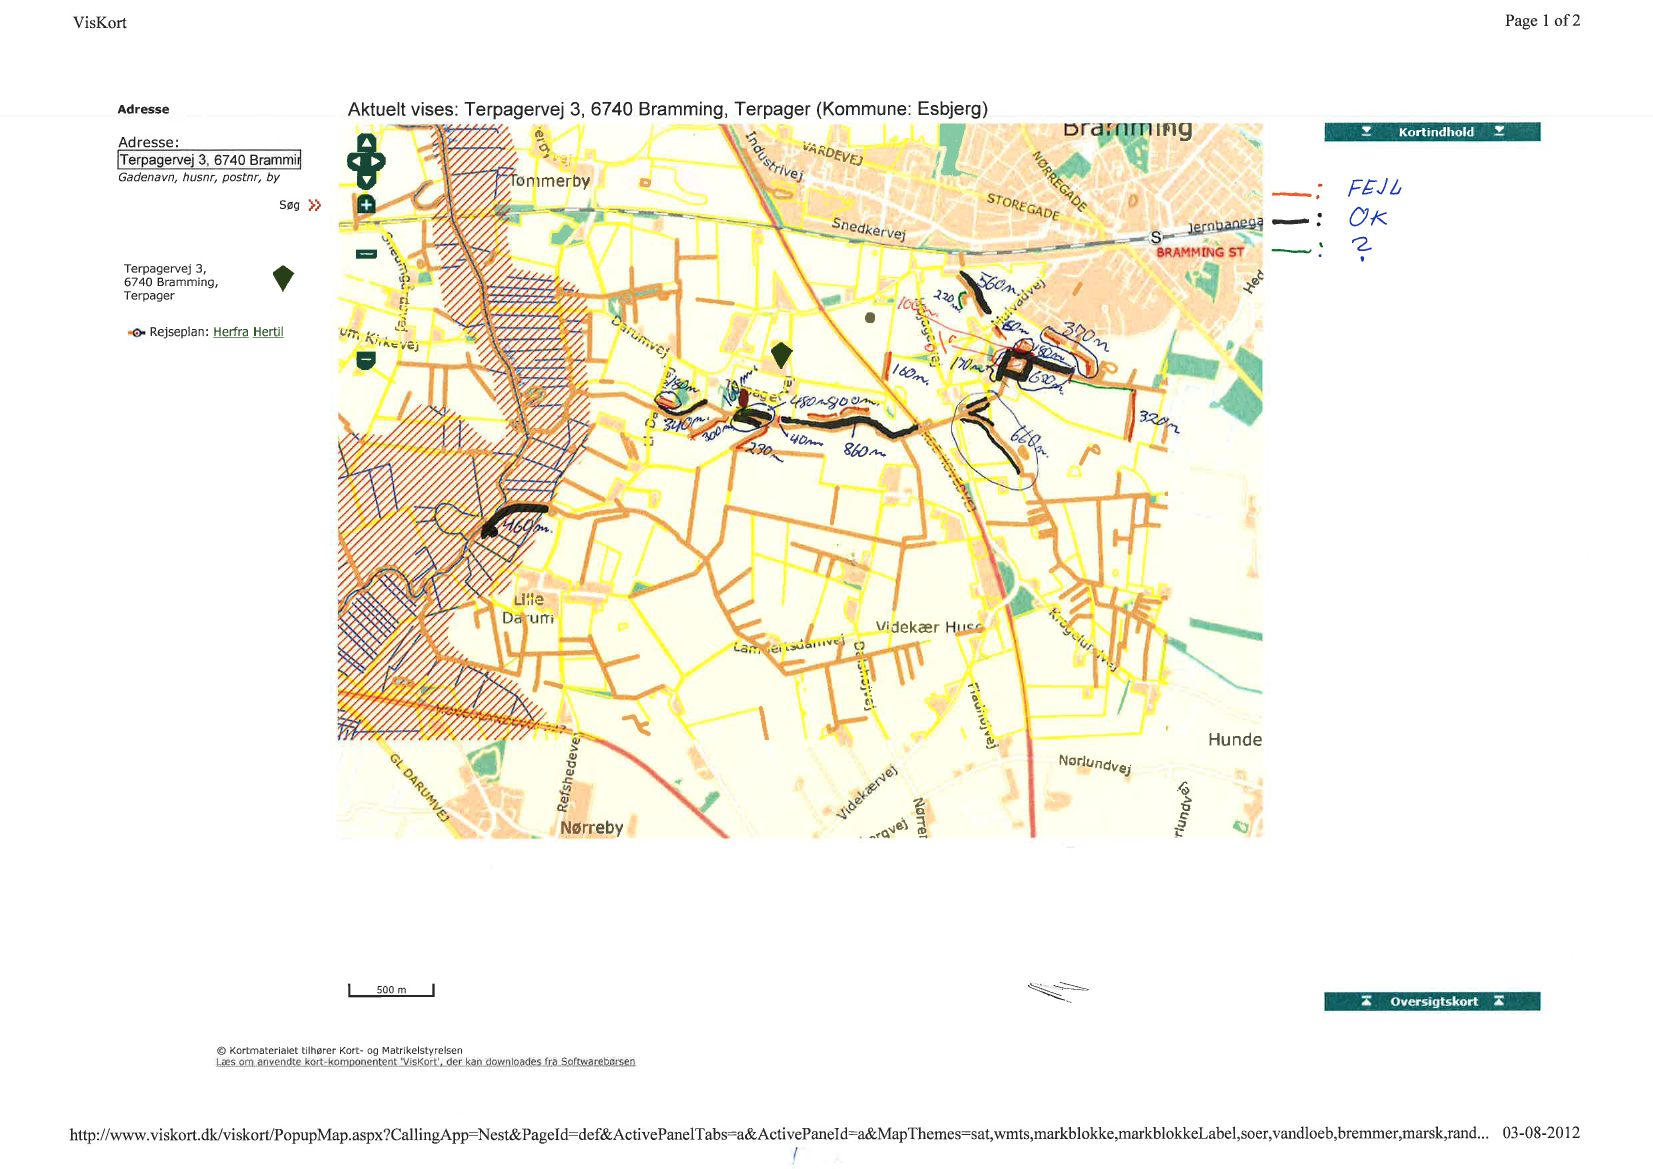The height and width of the screenshot is (1169, 1653).
Task: Click in the Adresse input field
Action: pos(209,160)
